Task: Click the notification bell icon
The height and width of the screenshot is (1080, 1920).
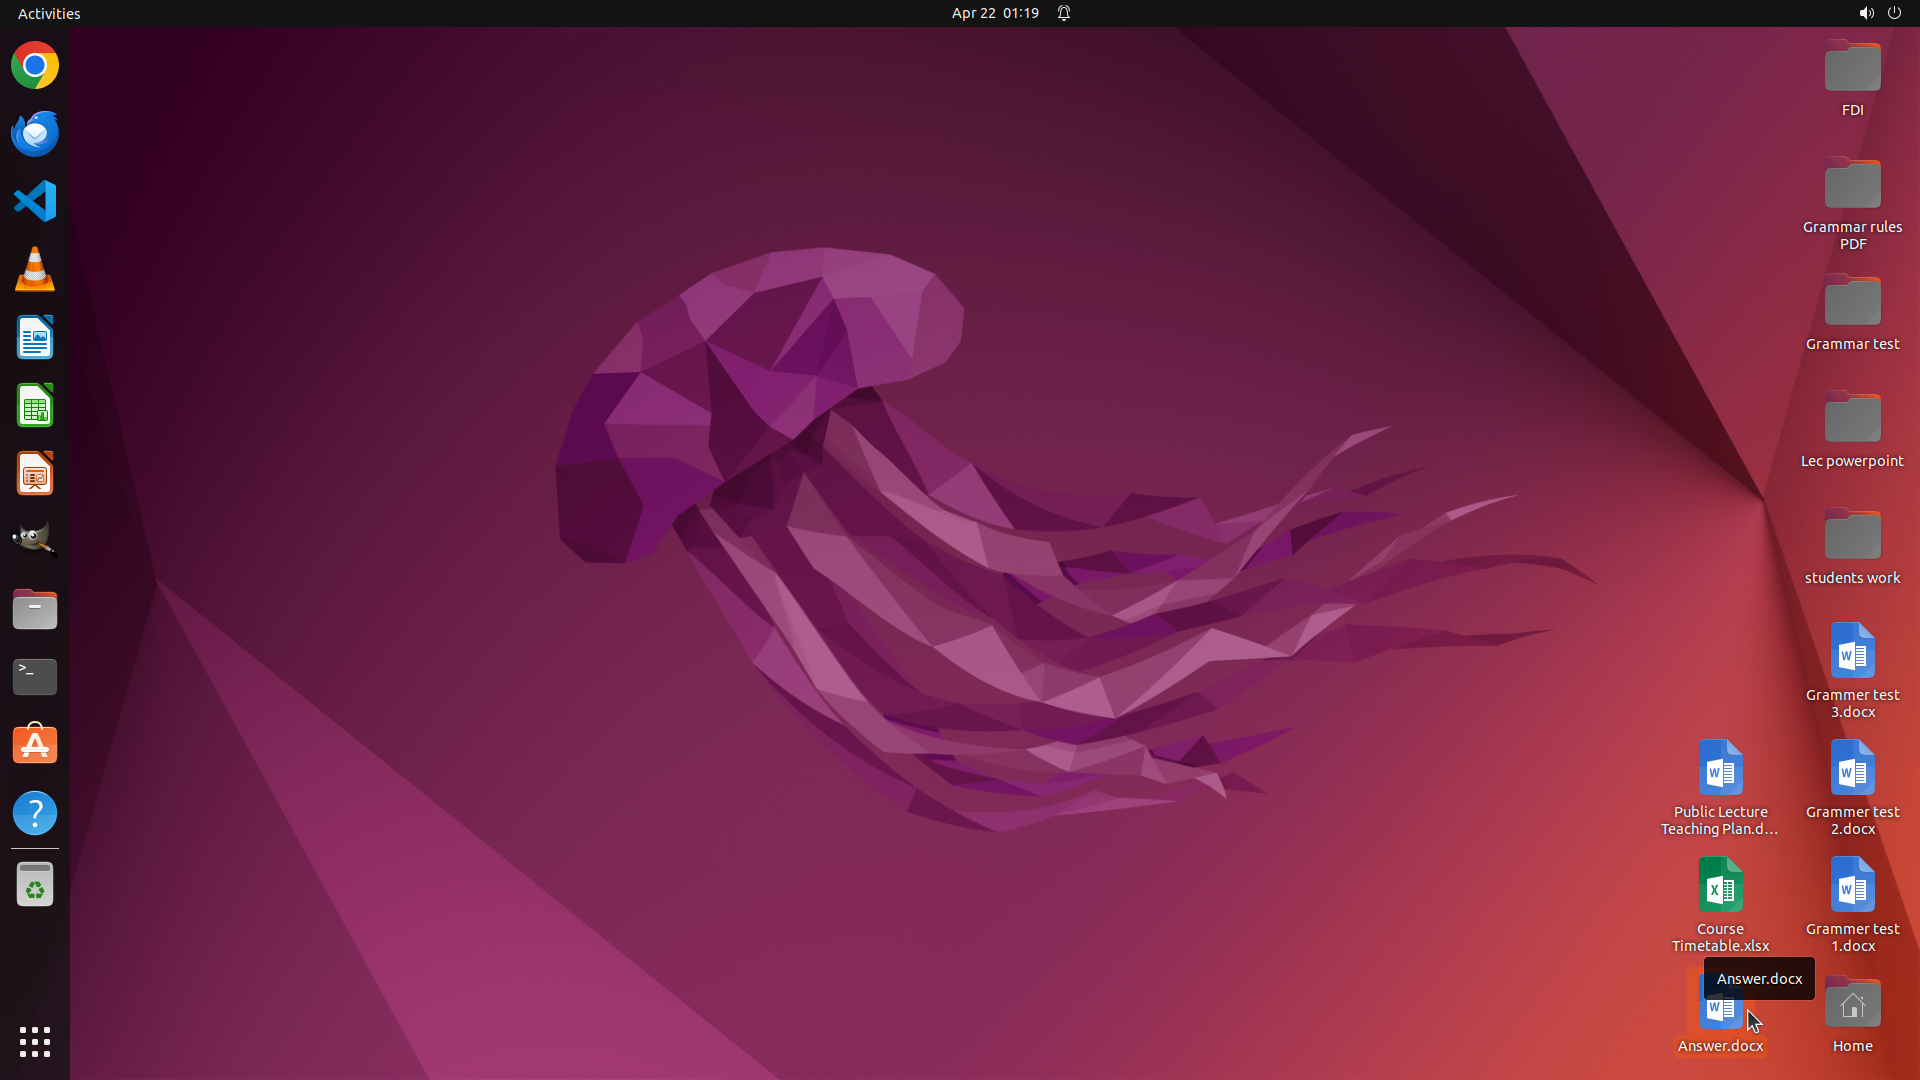Action: click(x=1064, y=13)
